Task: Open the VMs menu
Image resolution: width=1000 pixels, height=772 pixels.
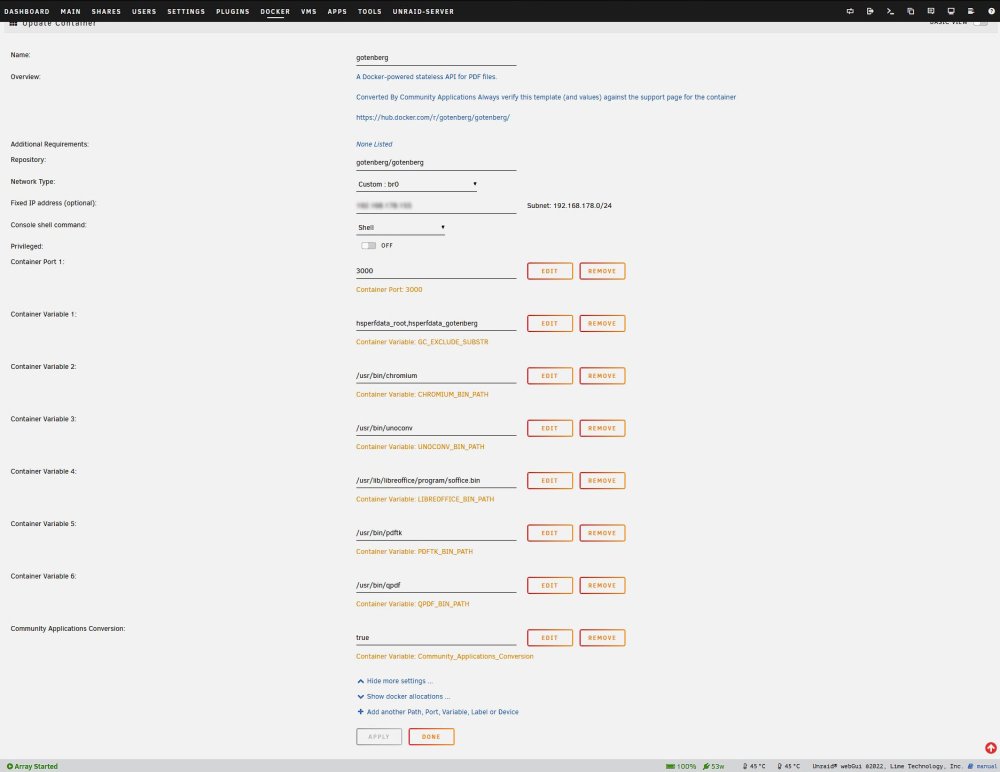Action: (309, 11)
